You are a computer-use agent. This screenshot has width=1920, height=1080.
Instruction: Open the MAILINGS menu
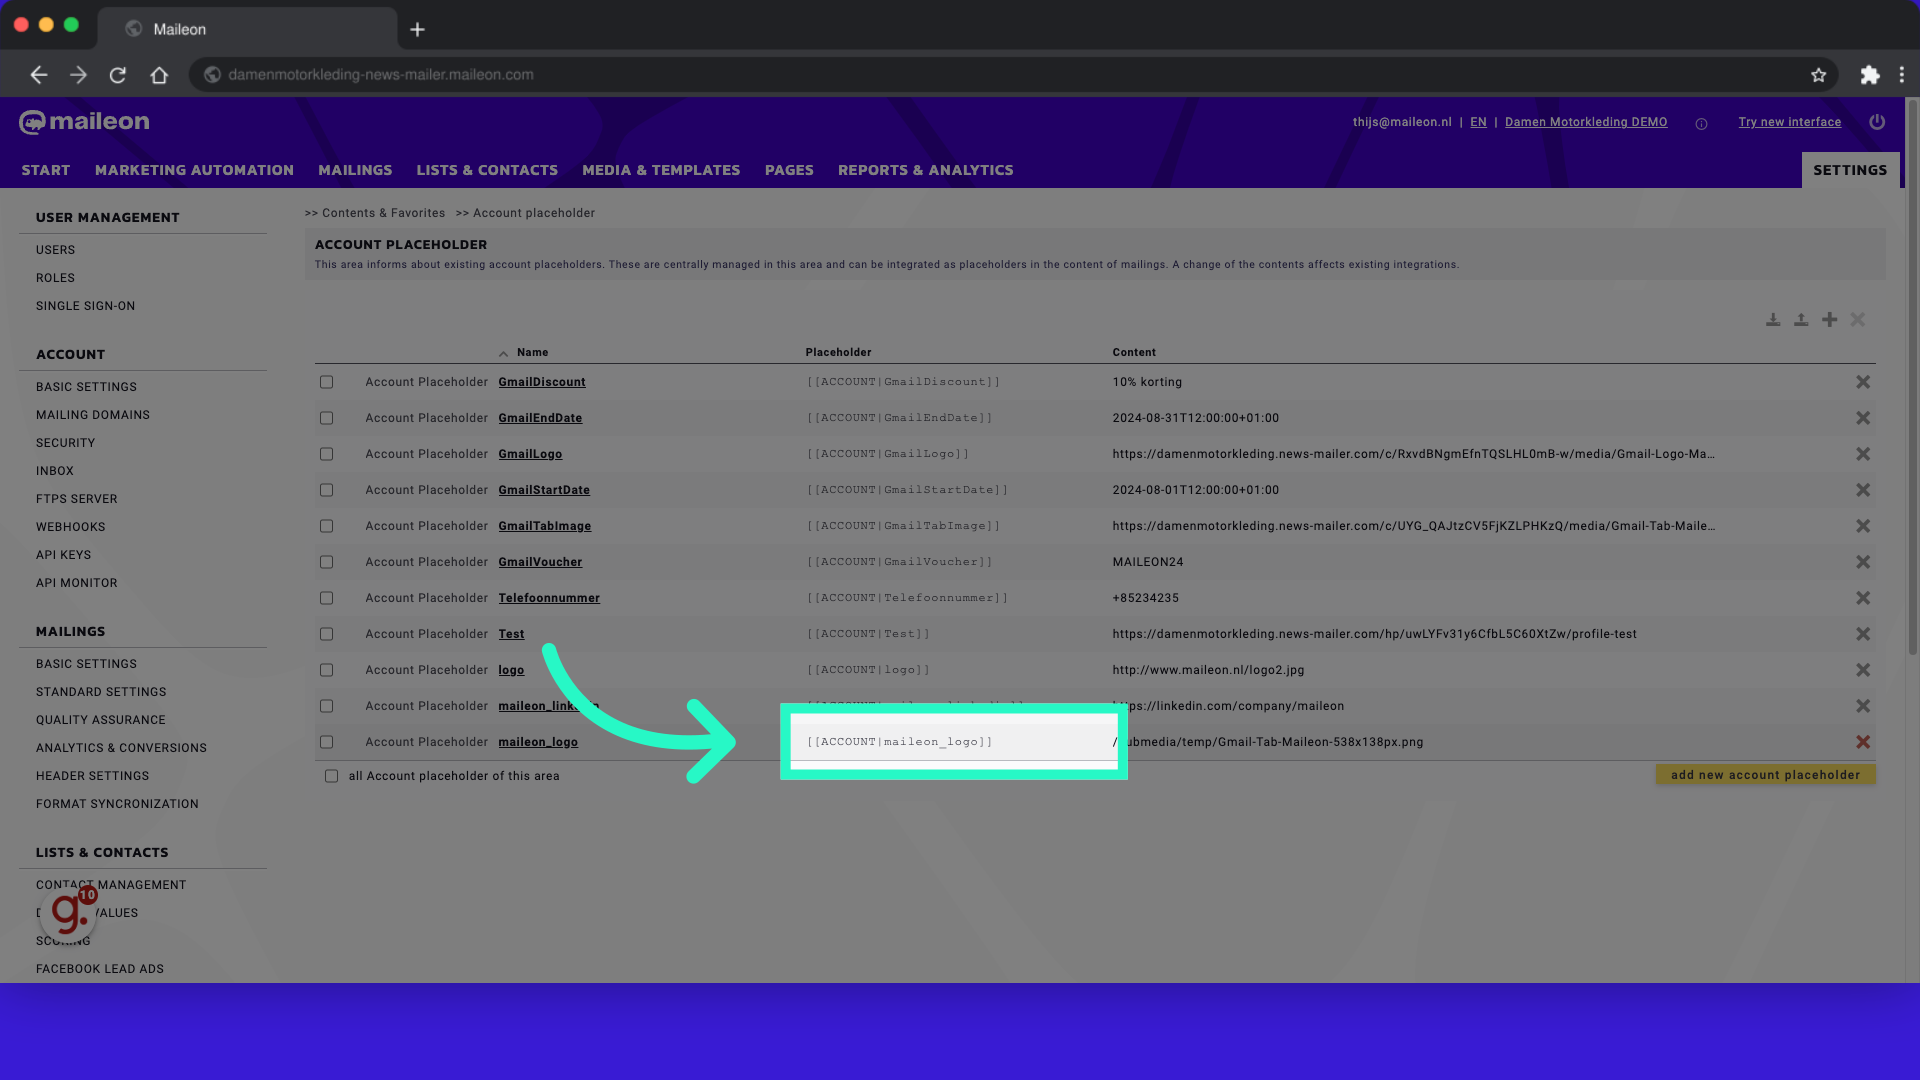point(355,170)
